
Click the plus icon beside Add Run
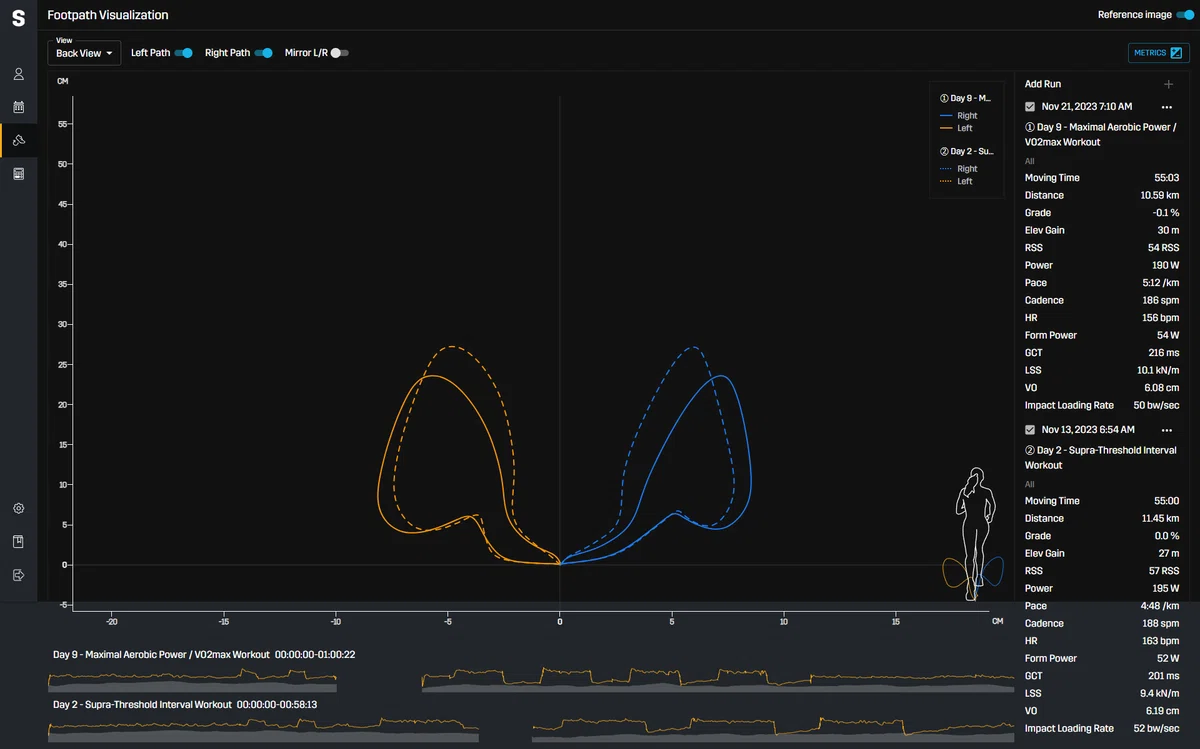1168,85
